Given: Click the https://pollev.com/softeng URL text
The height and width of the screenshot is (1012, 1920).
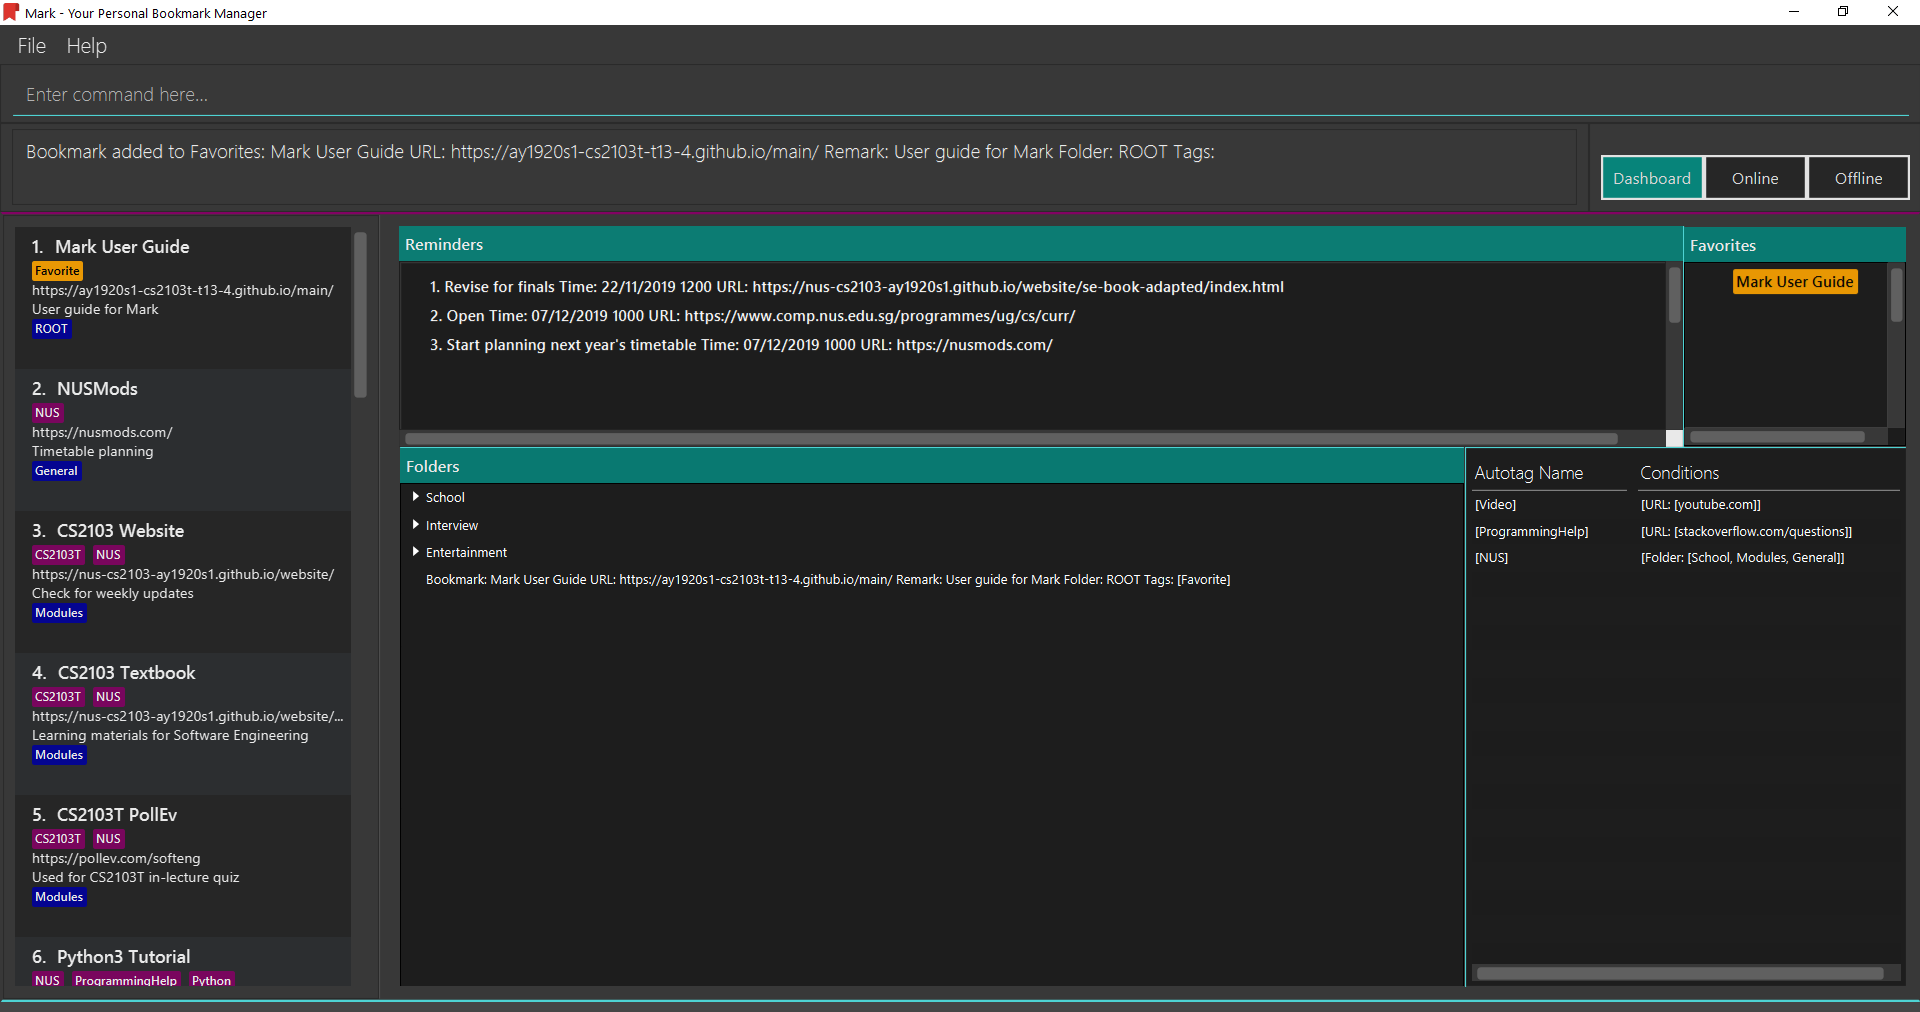Looking at the screenshot, I should [116, 859].
